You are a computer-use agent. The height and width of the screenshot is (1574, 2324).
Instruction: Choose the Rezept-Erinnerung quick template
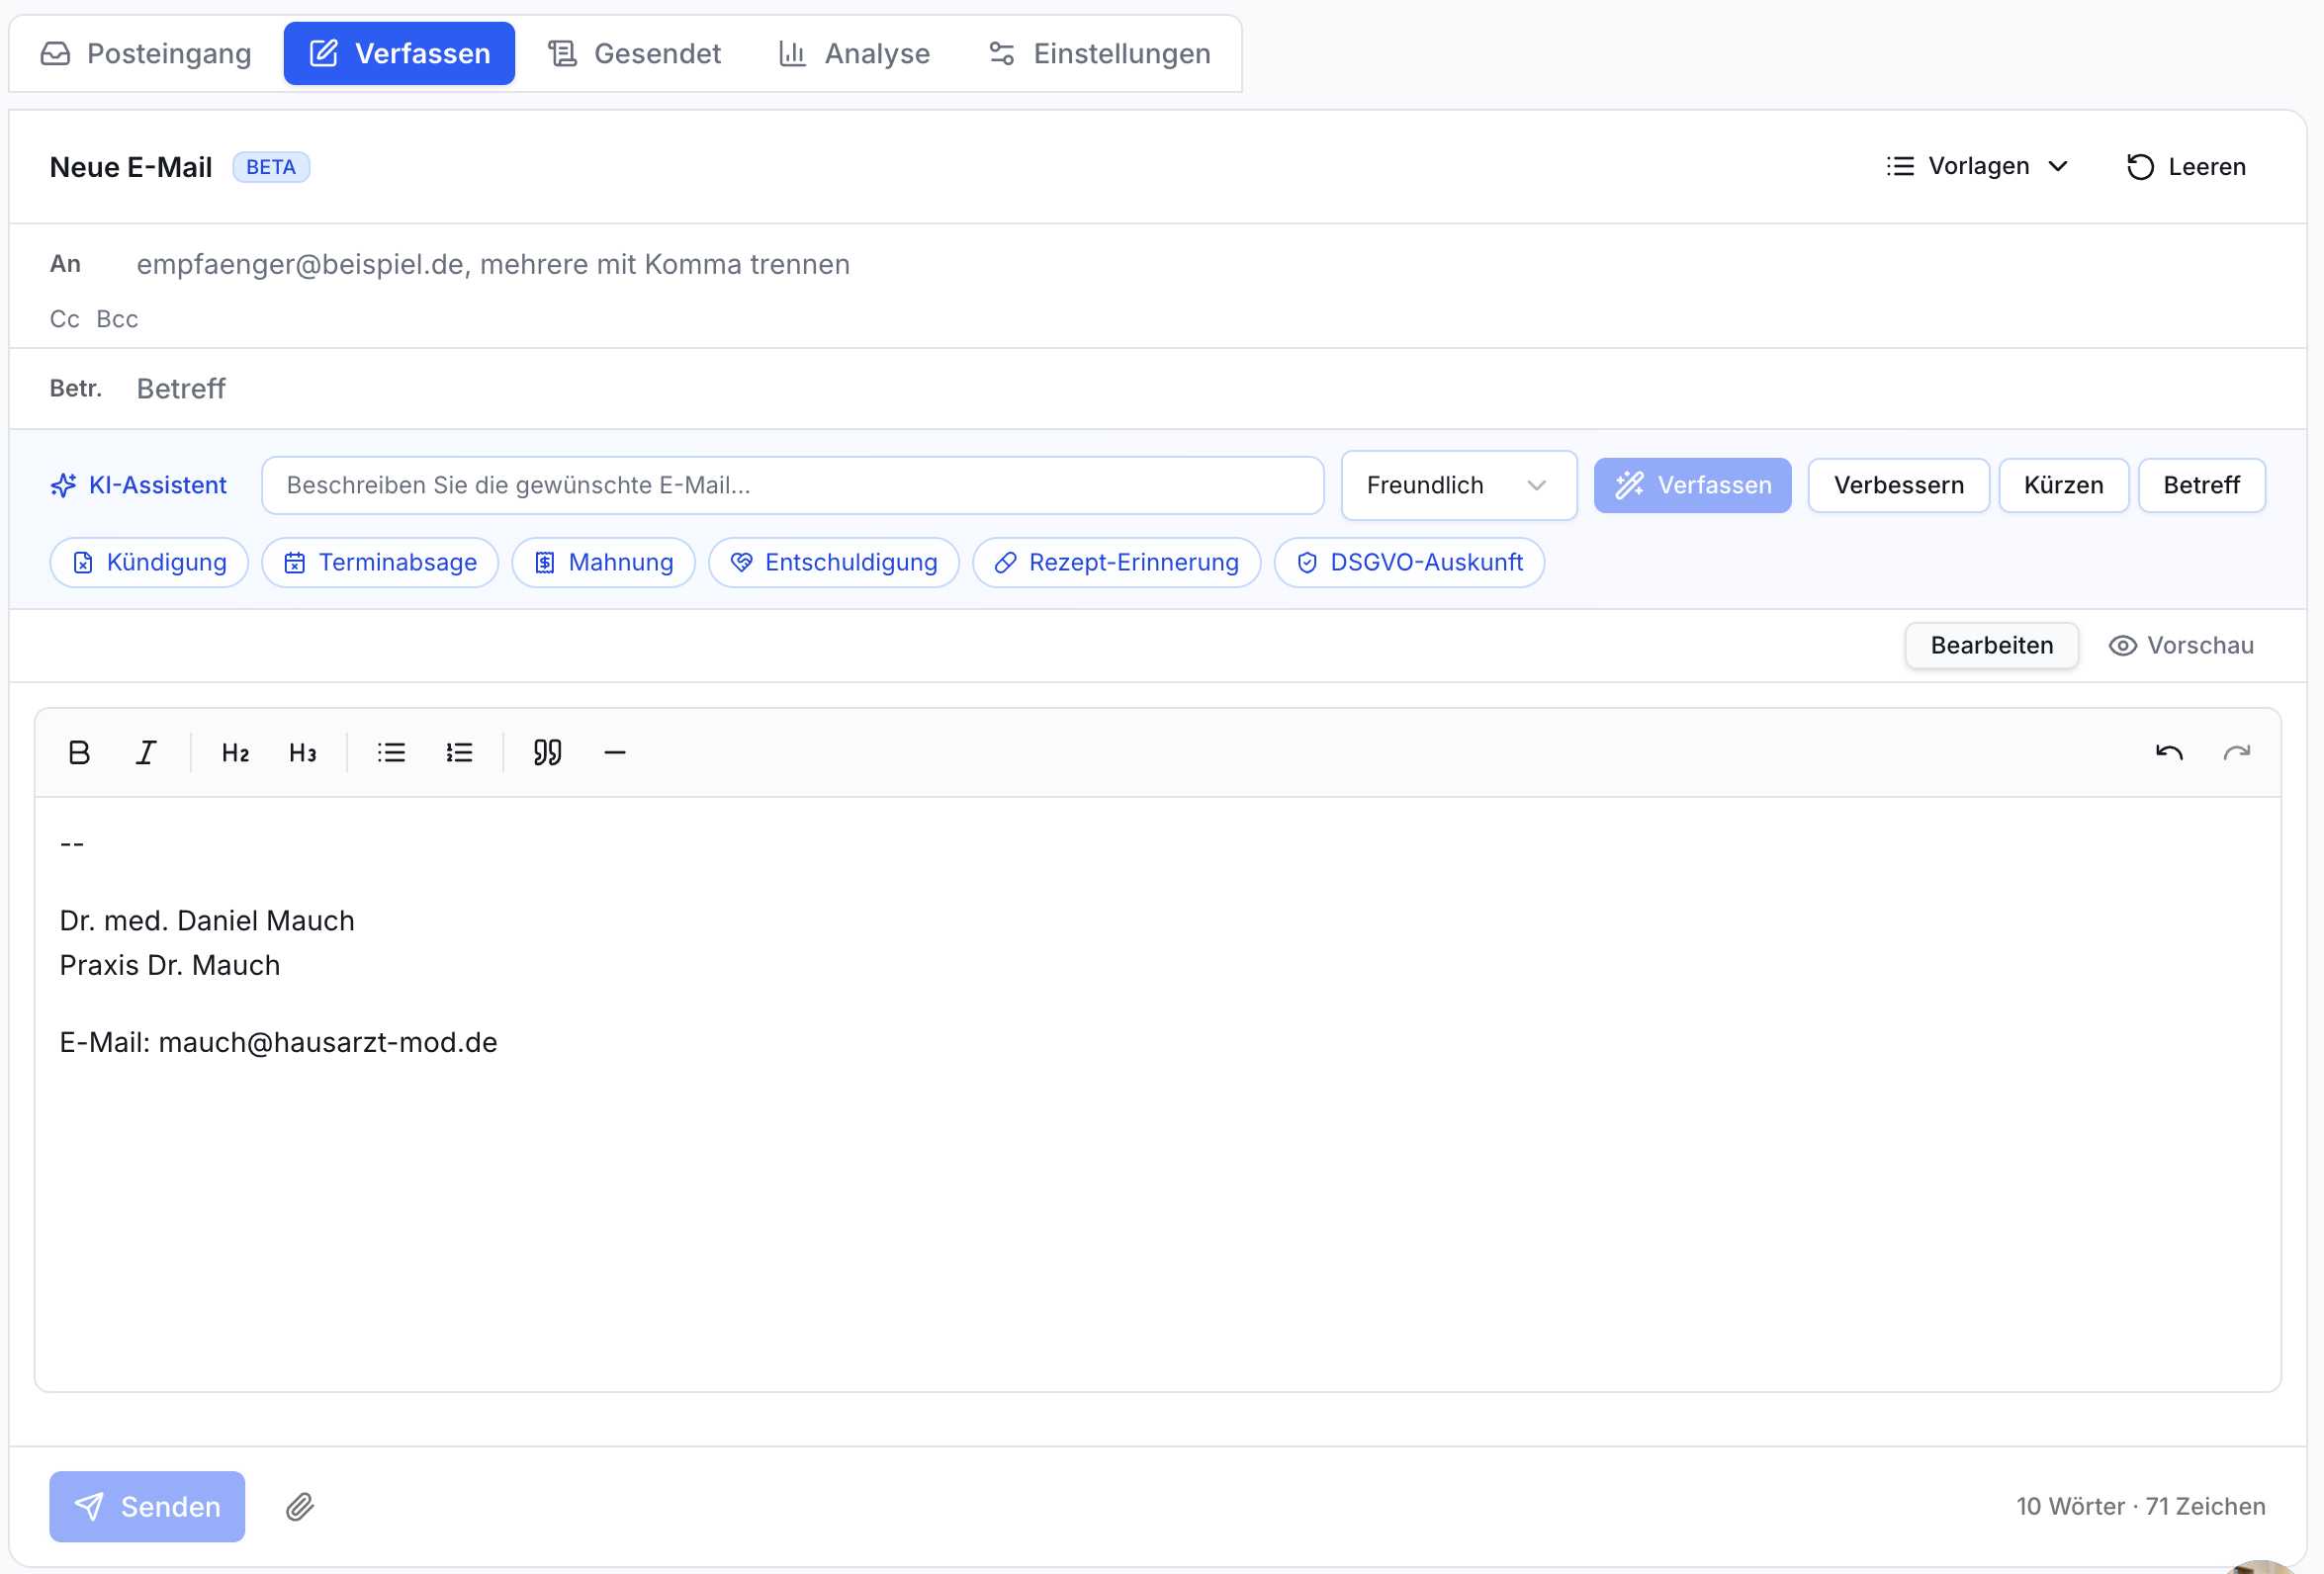pyautogui.click(x=1116, y=562)
